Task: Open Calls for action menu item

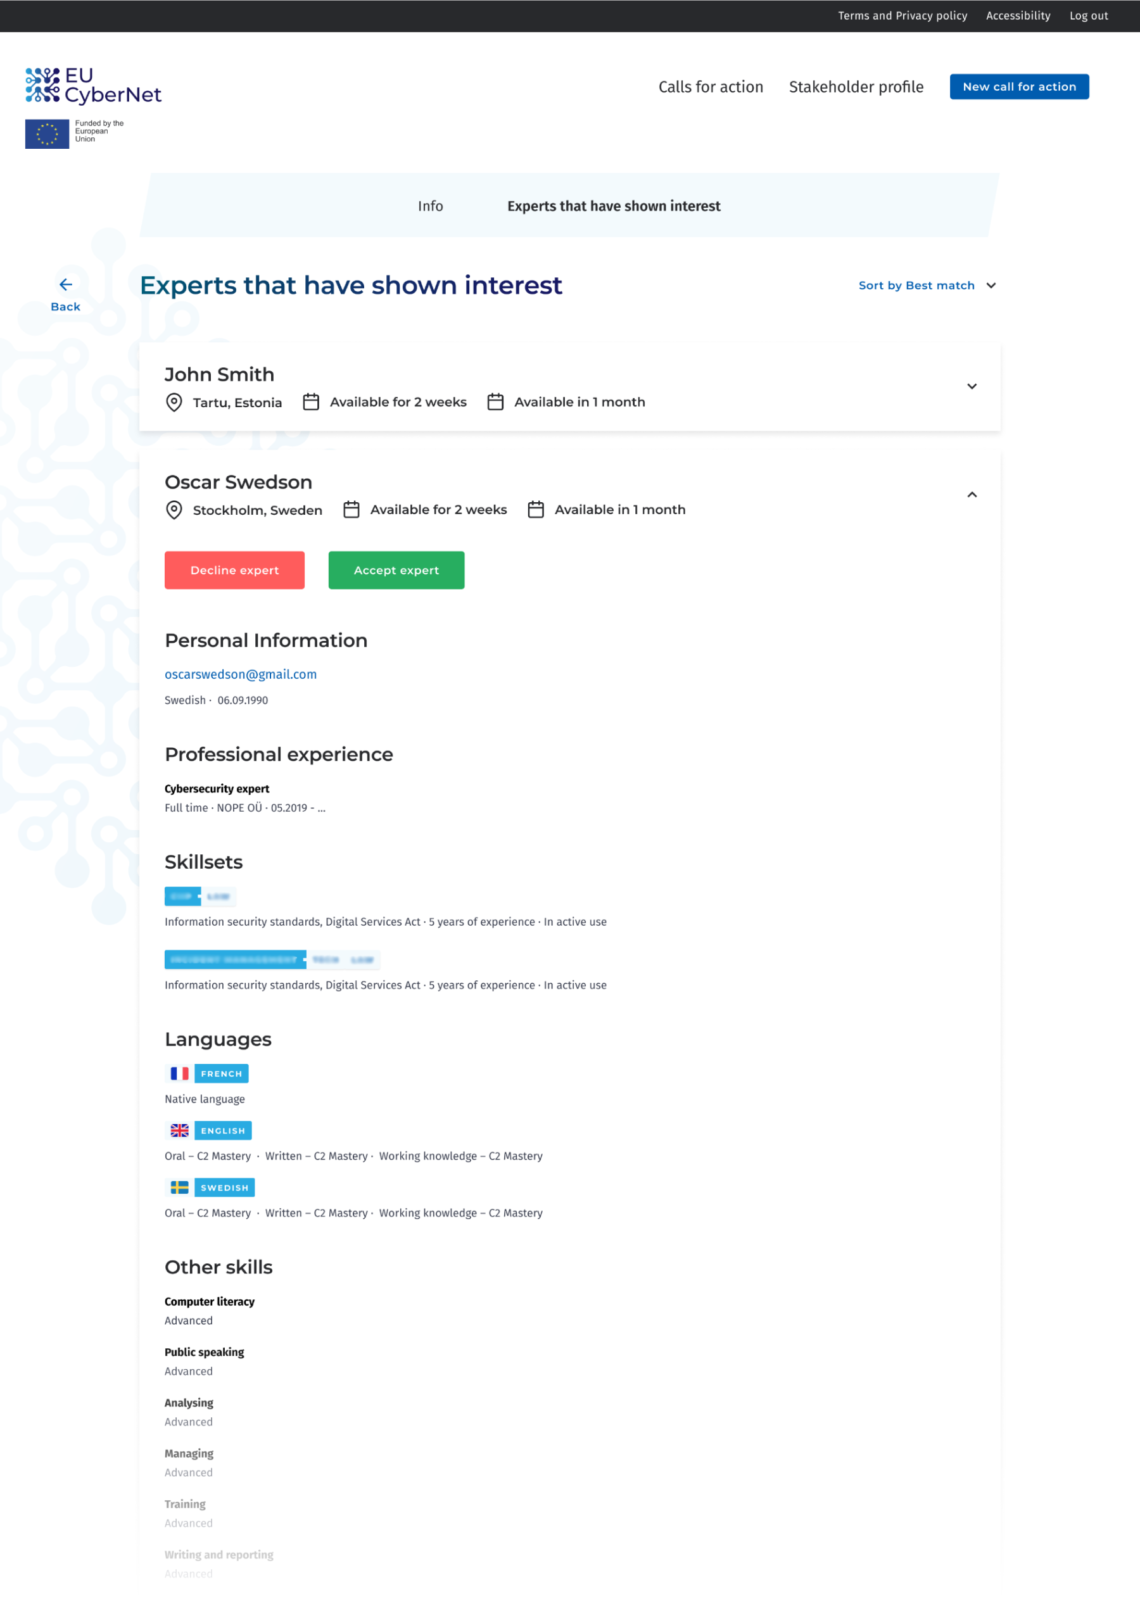Action: (710, 87)
